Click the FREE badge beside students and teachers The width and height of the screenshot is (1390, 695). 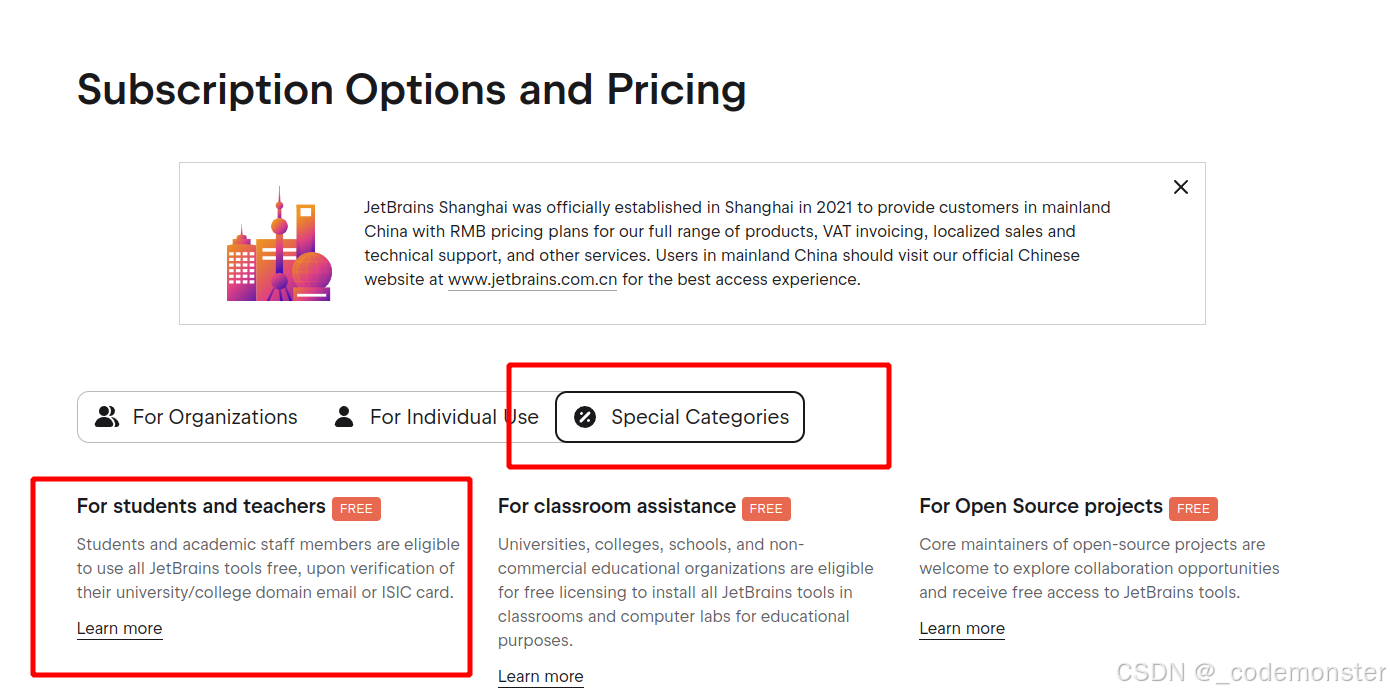tap(356, 508)
